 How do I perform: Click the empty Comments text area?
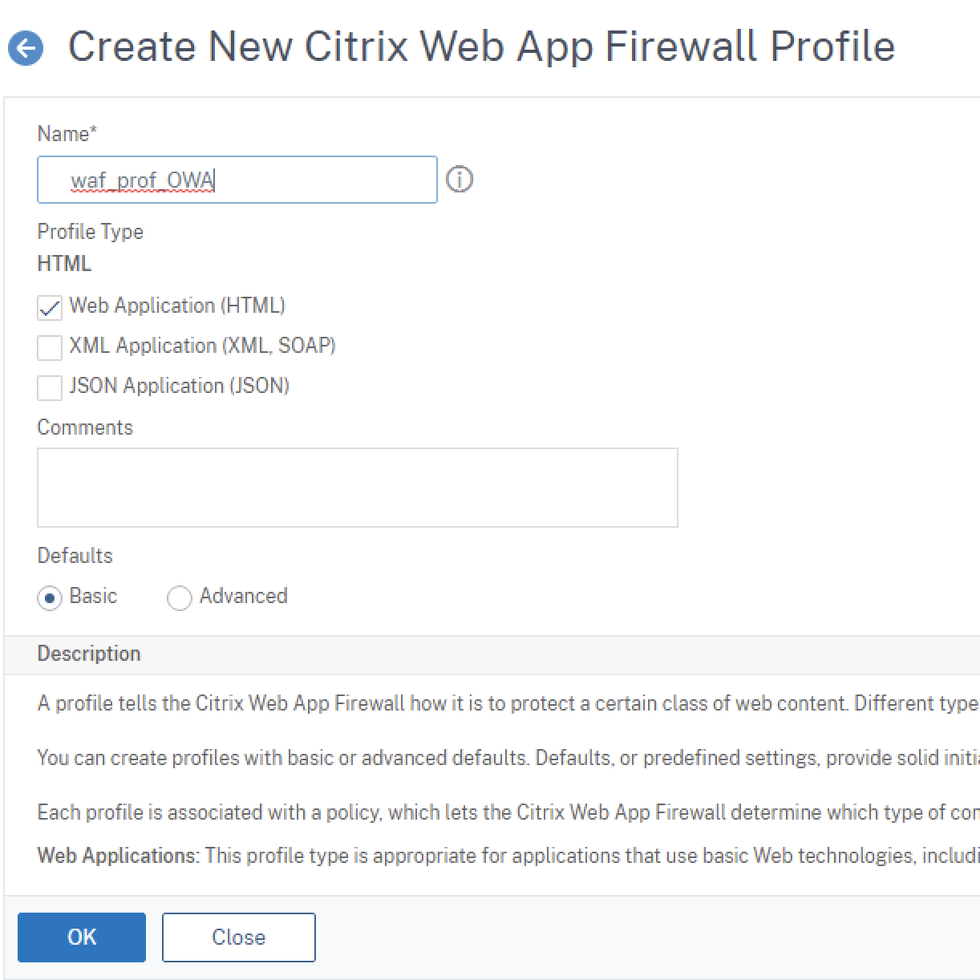click(x=357, y=487)
